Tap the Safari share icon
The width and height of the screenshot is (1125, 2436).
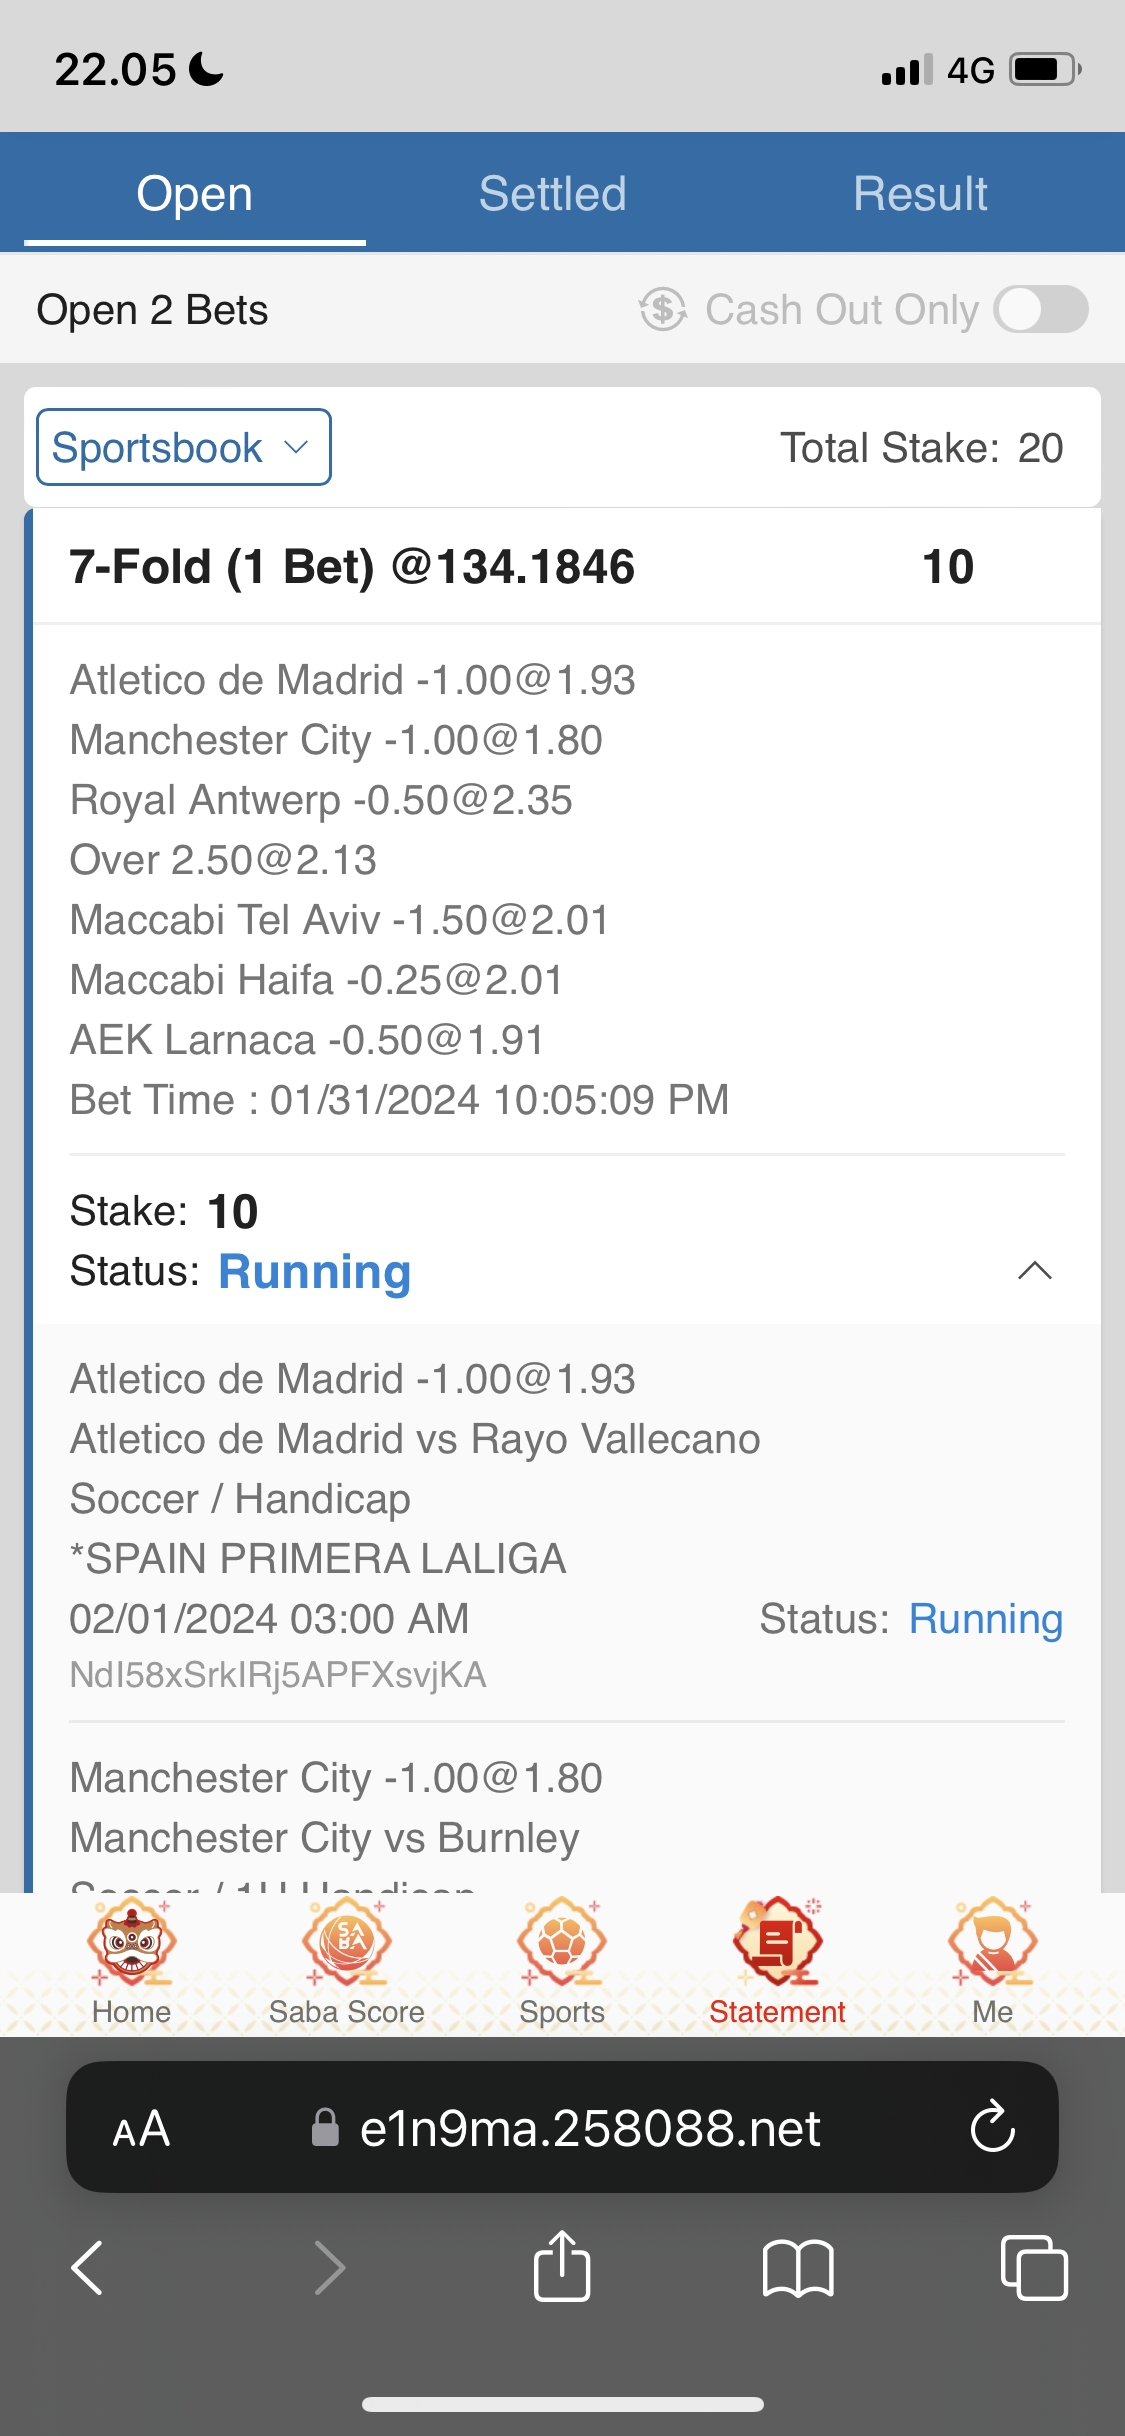[x=562, y=2267]
